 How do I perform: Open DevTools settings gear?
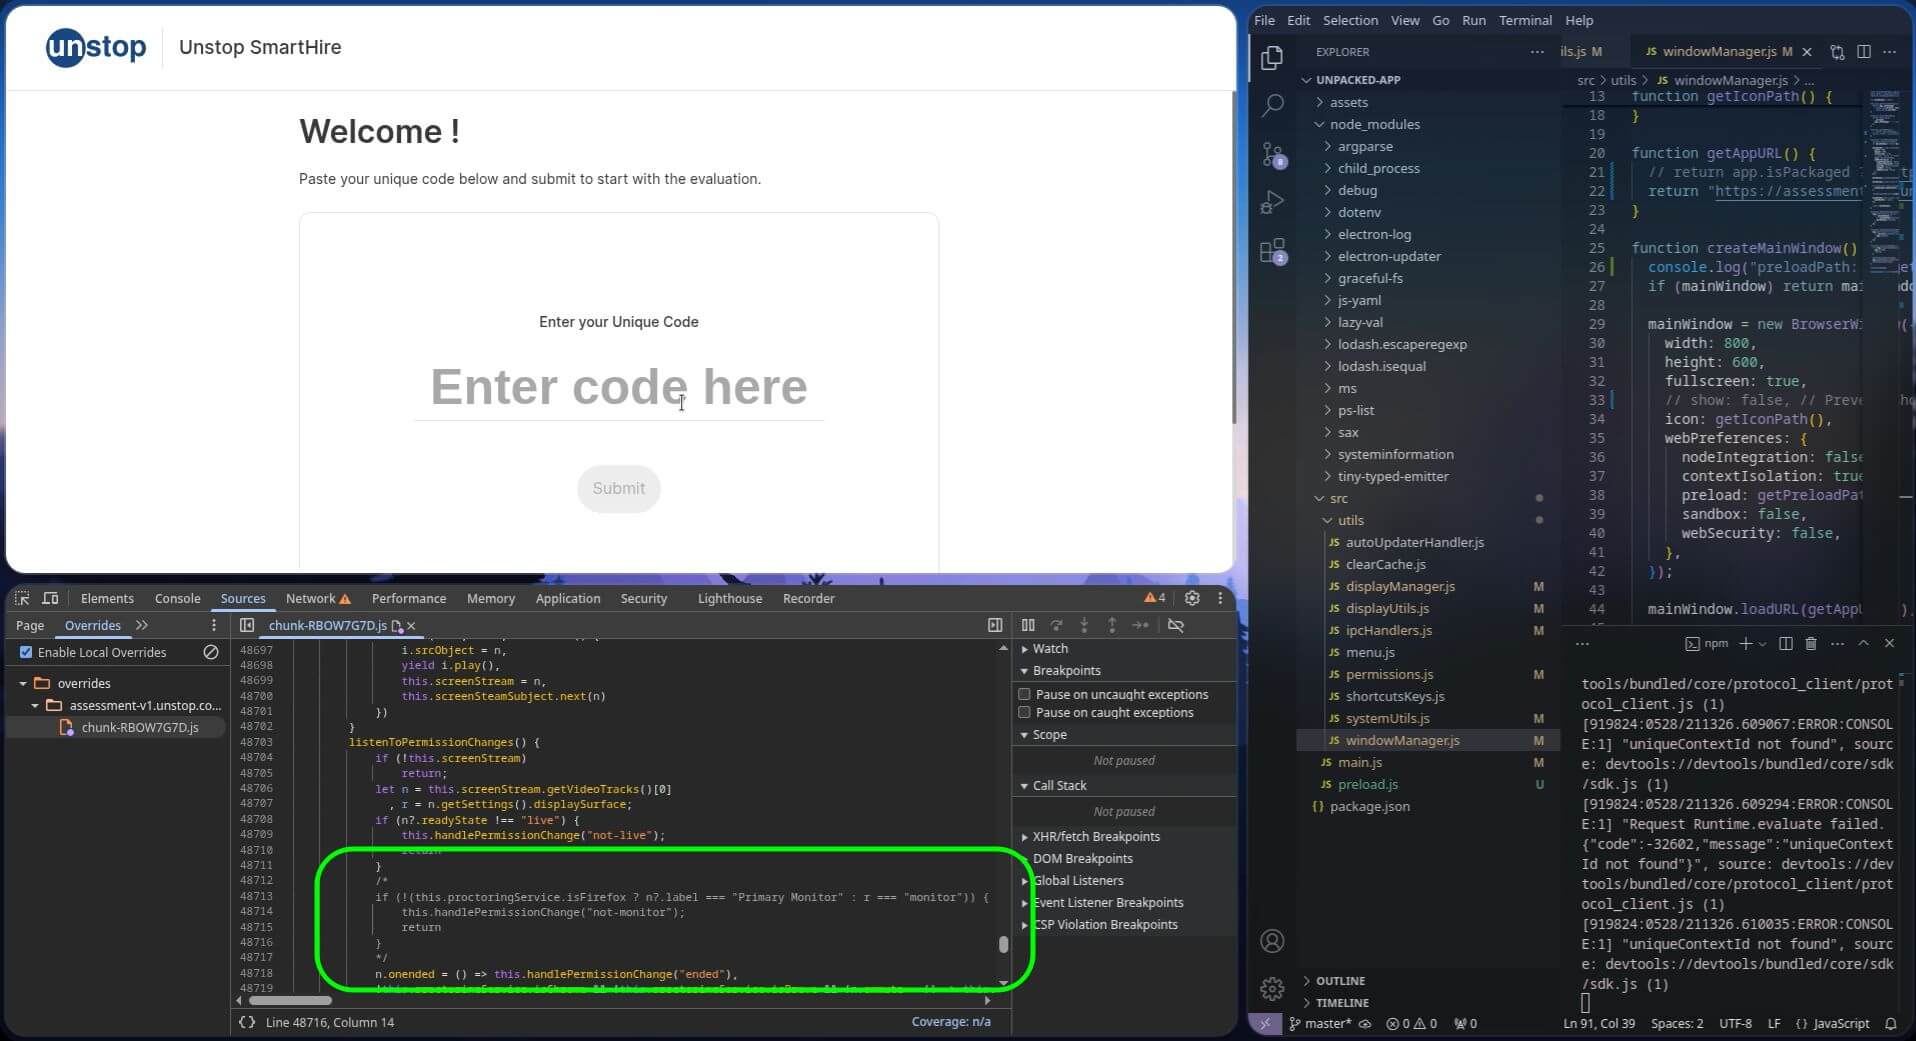1192,598
